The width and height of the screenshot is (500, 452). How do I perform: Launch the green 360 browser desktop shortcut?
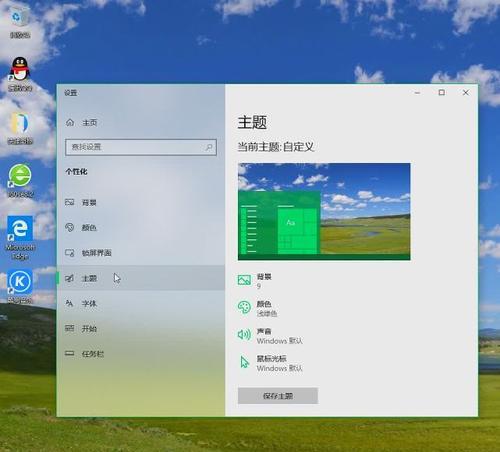(x=20, y=180)
